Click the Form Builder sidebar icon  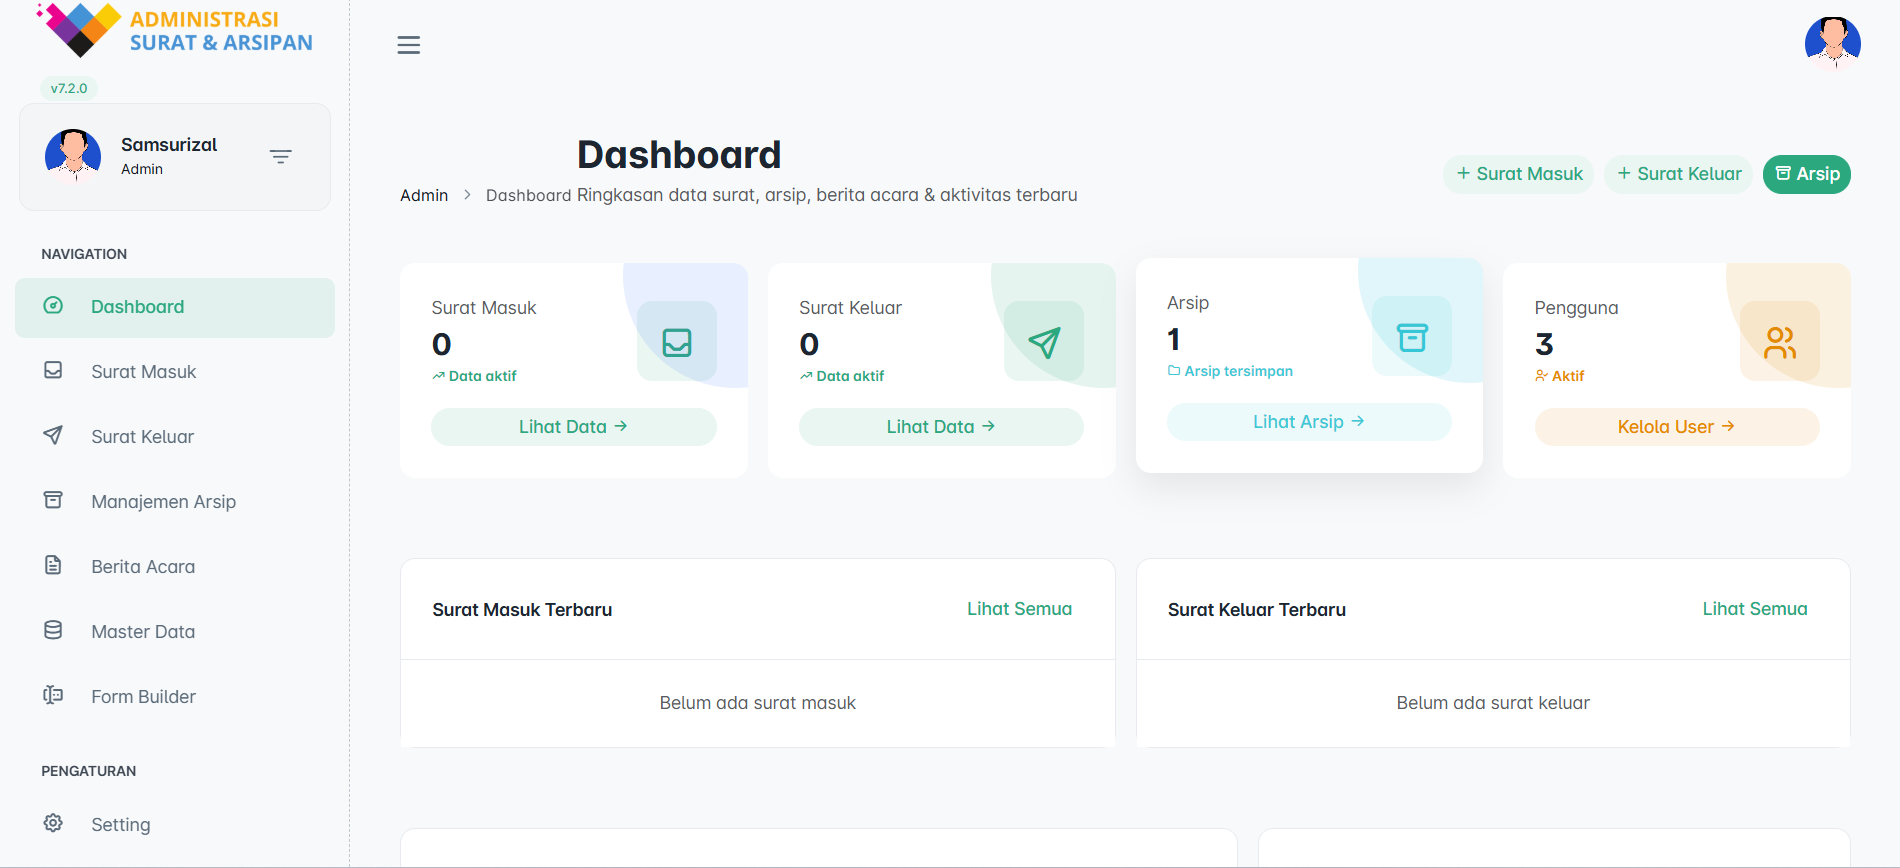point(53,695)
